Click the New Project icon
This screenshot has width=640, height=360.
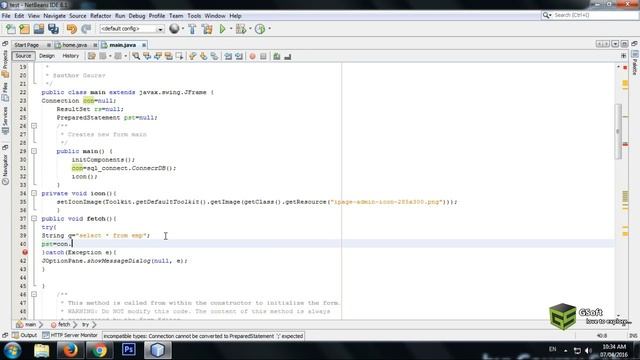point(24,29)
